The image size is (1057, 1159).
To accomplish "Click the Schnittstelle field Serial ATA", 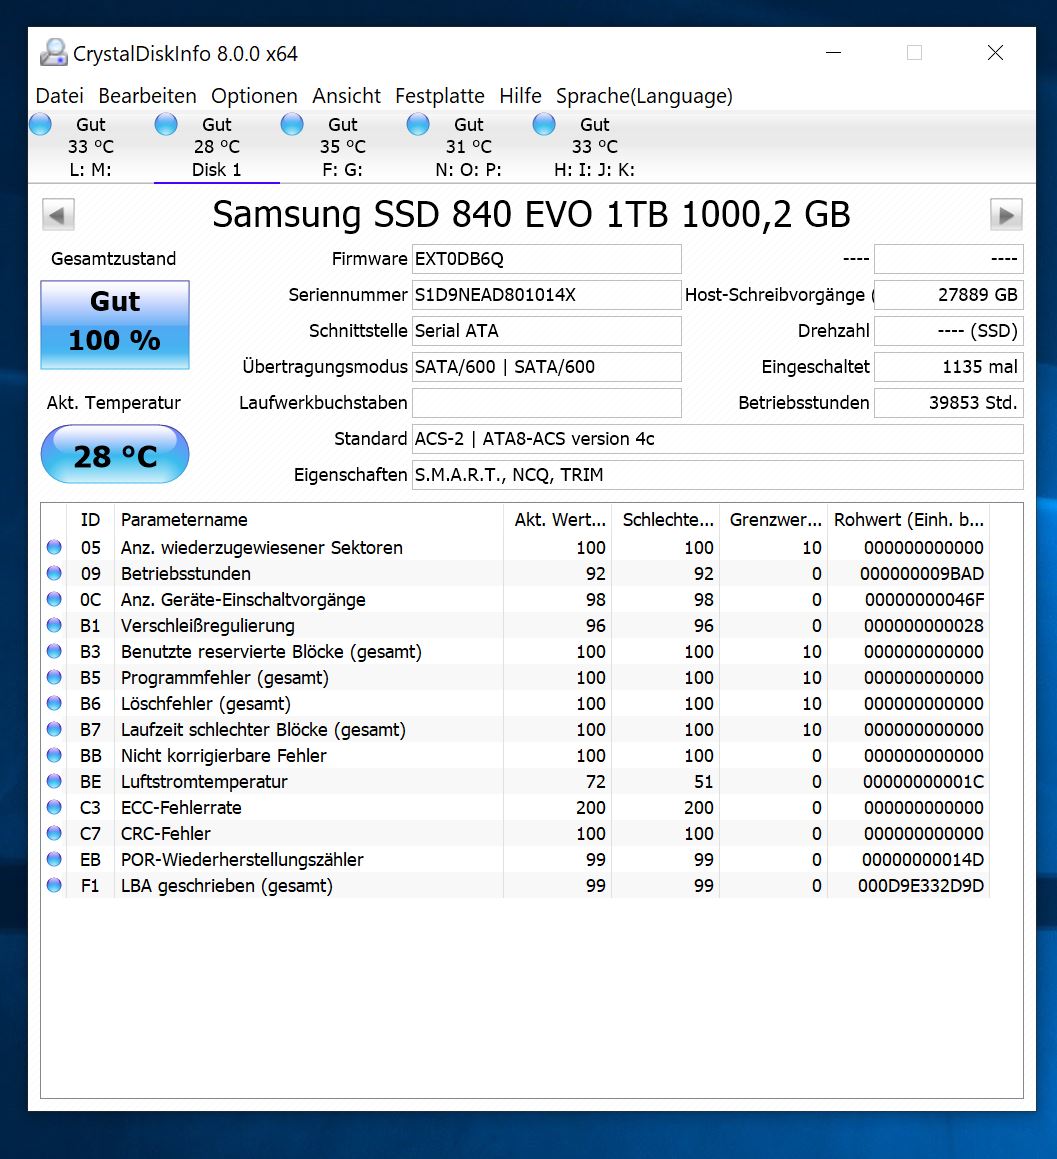I will coord(546,331).
